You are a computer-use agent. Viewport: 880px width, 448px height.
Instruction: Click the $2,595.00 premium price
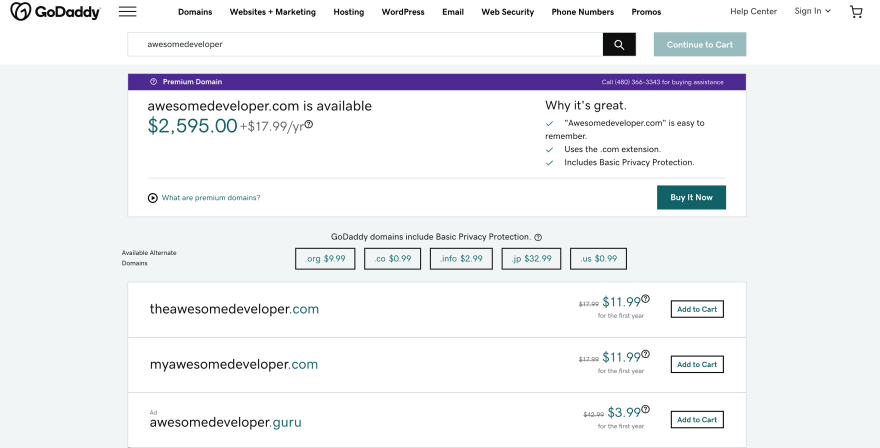192,126
